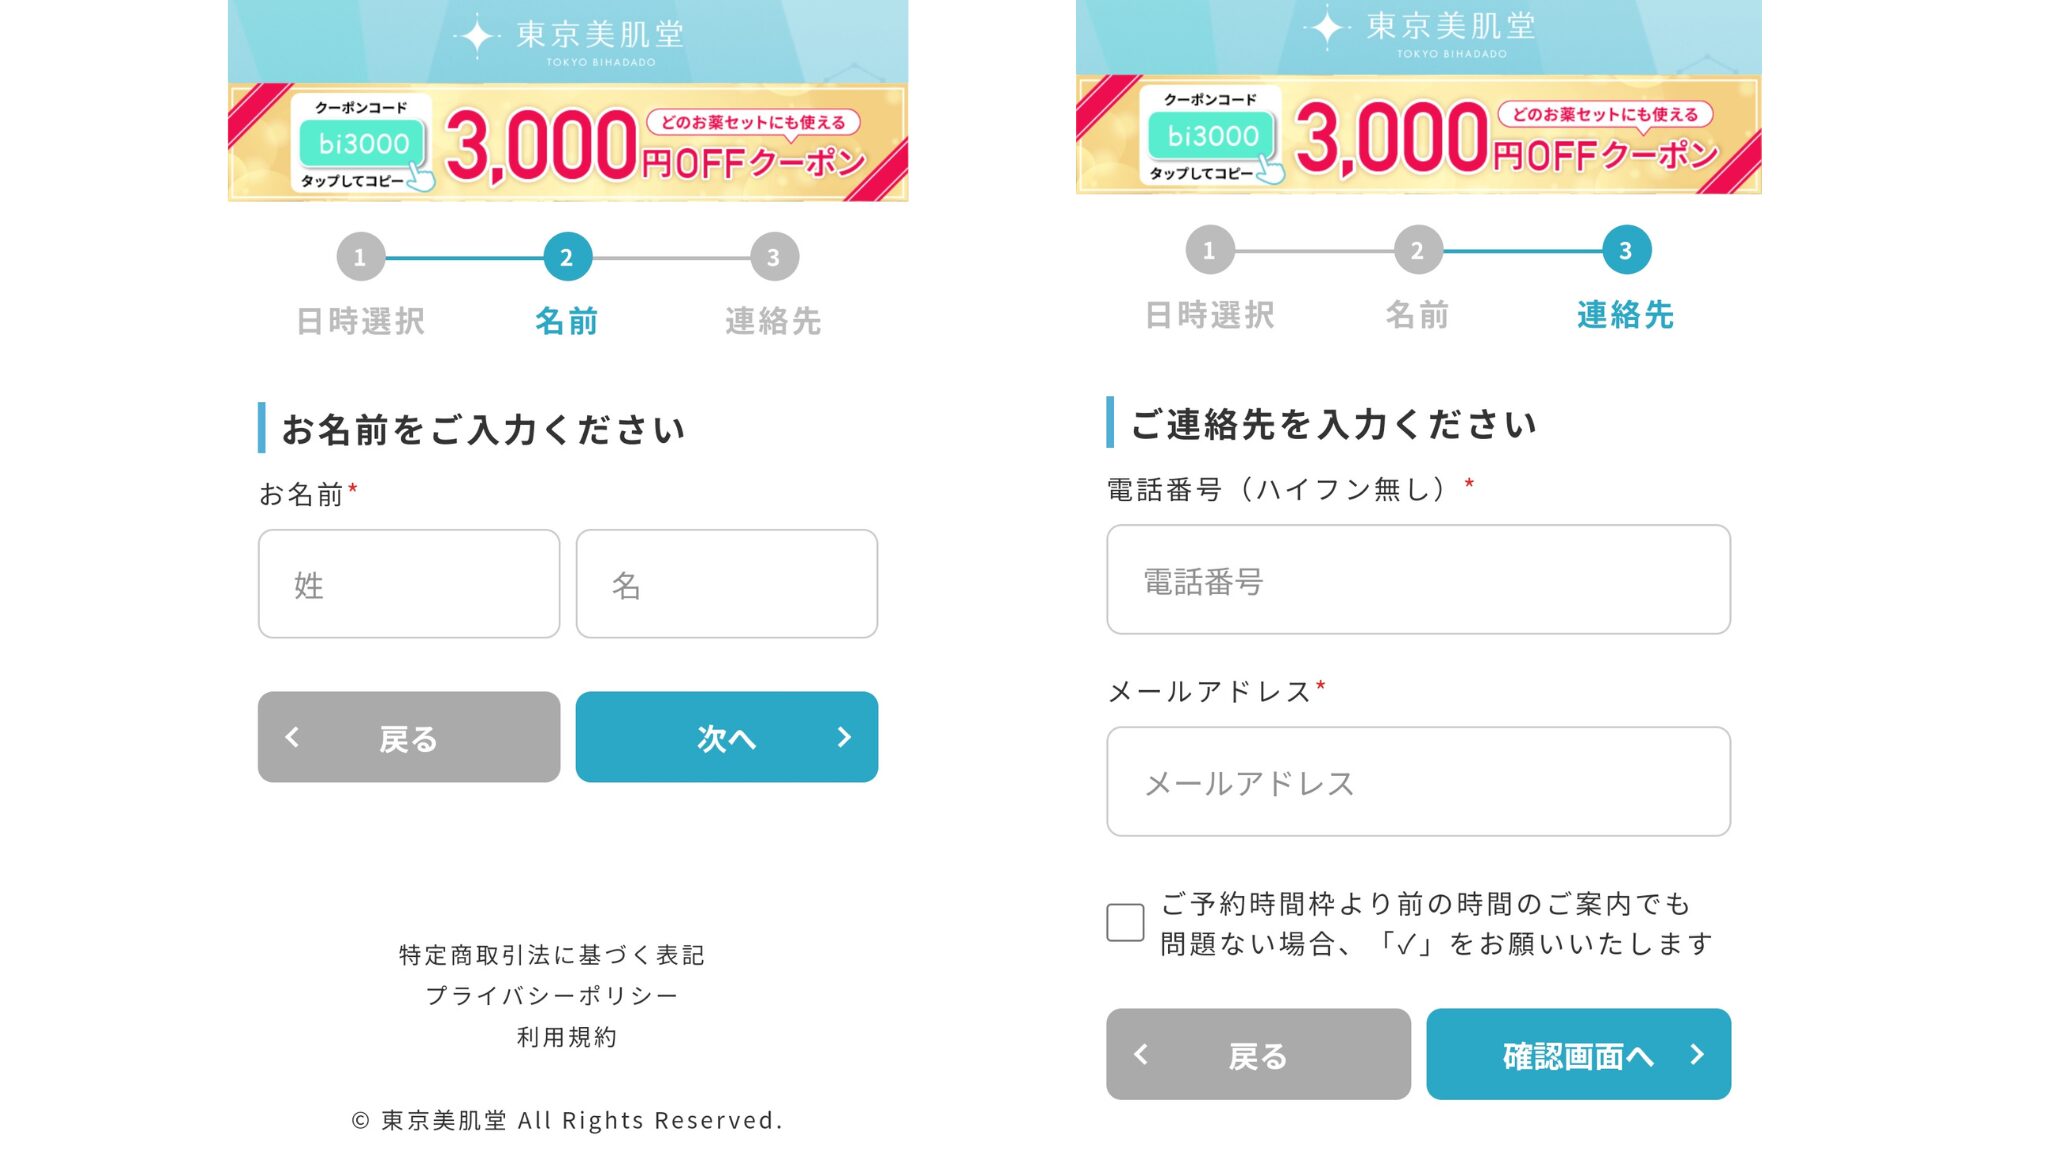The width and height of the screenshot is (2048, 1152).
Task: Click step 2 circle in right progress bar
Action: click(x=1417, y=250)
